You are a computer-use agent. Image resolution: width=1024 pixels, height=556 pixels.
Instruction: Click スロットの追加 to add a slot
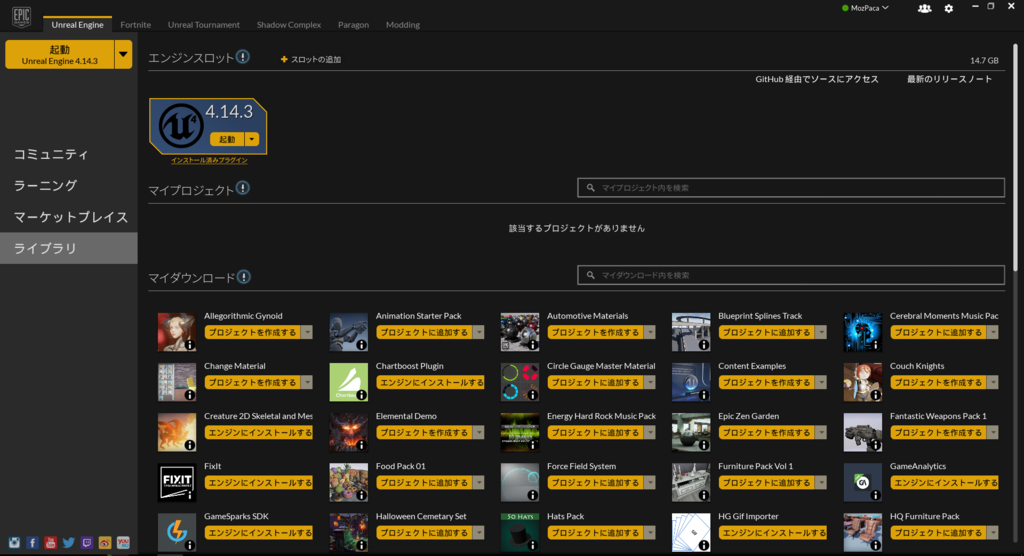311,59
